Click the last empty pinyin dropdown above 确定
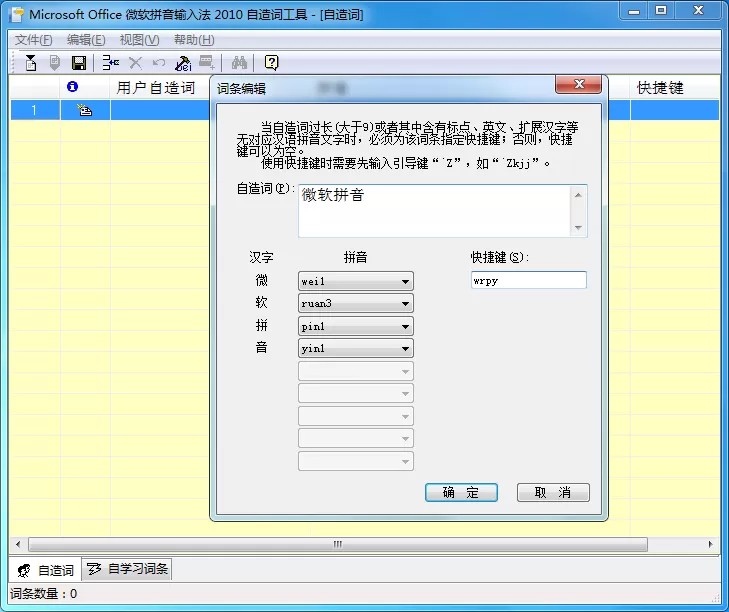The image size is (729, 612). [x=356, y=461]
